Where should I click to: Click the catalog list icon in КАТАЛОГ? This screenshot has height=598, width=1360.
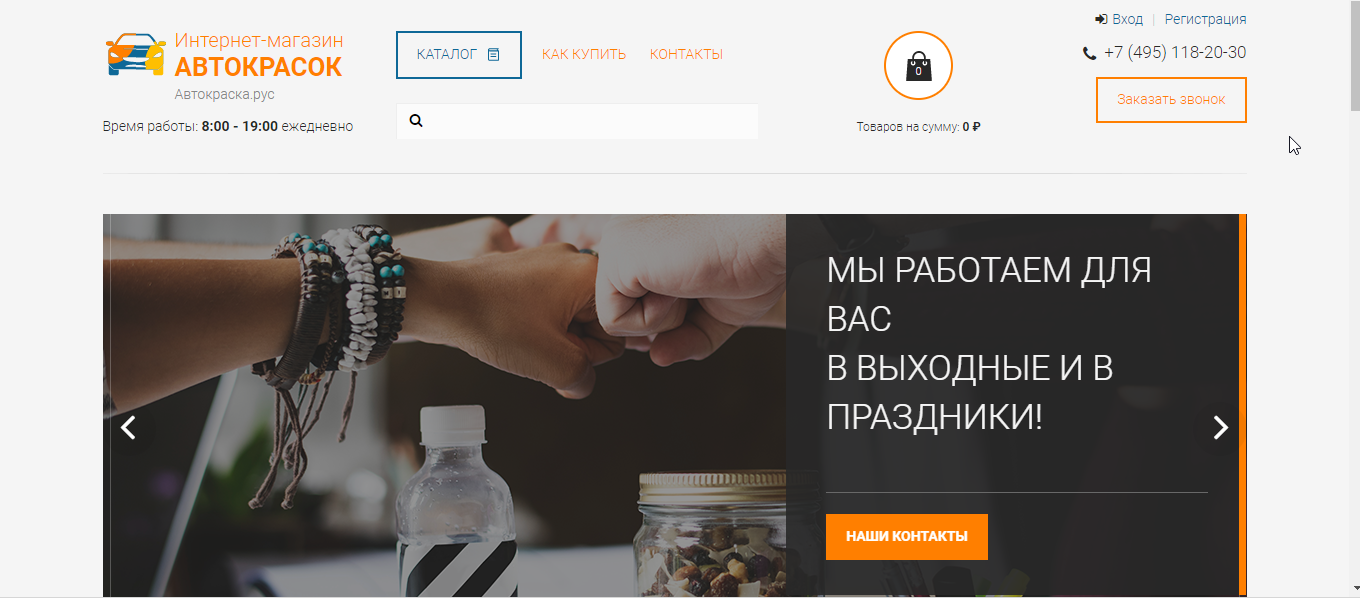[x=493, y=54]
